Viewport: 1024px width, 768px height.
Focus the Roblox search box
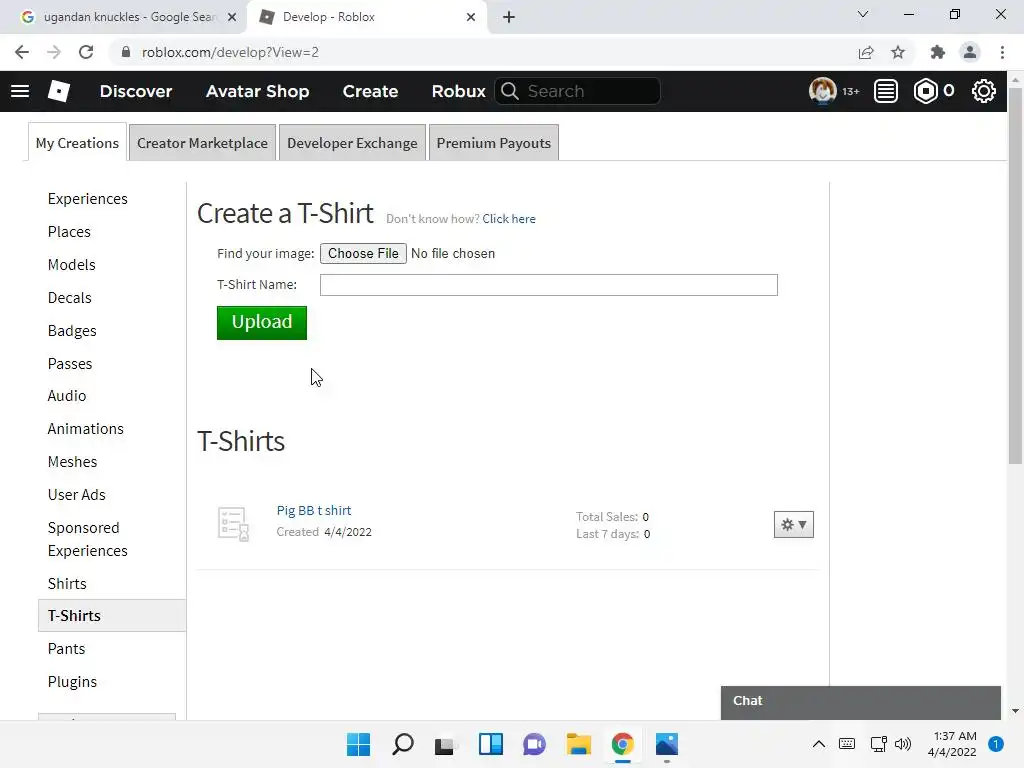(578, 91)
